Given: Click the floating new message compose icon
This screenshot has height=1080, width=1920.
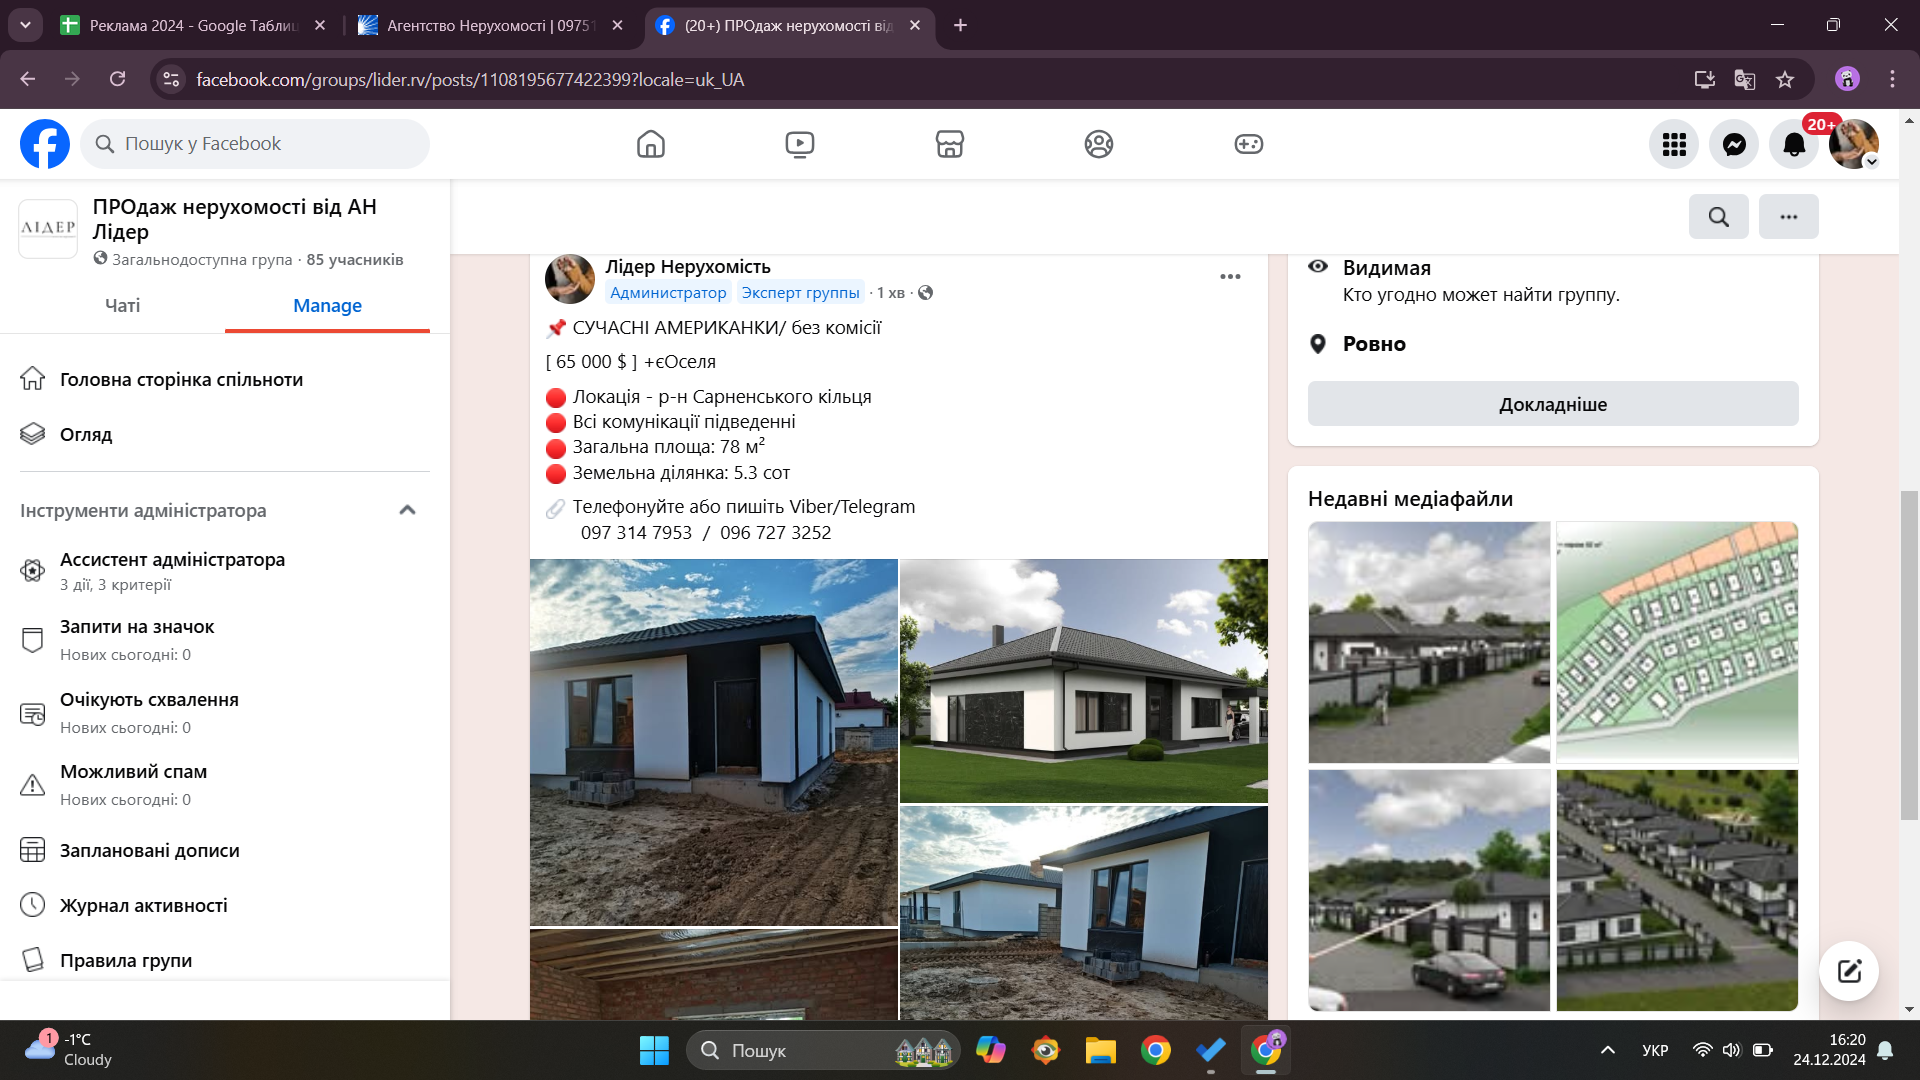Looking at the screenshot, I should coord(1848,970).
